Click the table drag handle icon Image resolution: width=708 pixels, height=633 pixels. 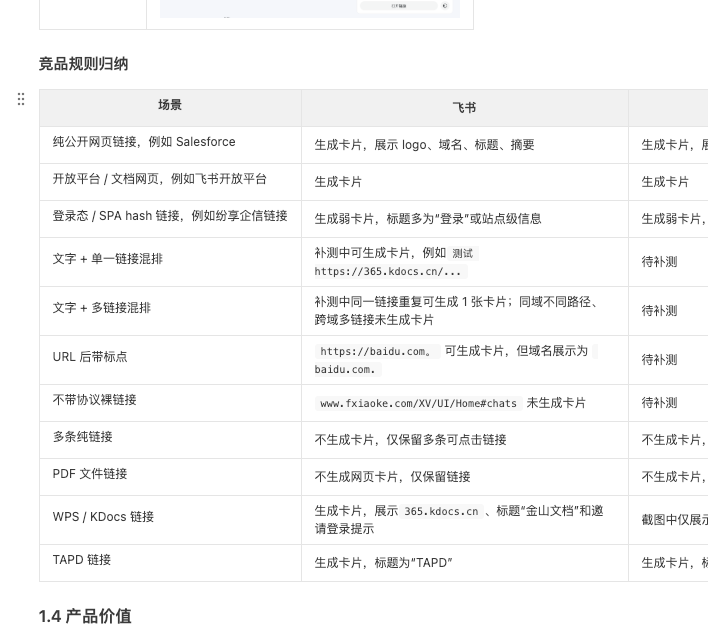click(x=21, y=99)
